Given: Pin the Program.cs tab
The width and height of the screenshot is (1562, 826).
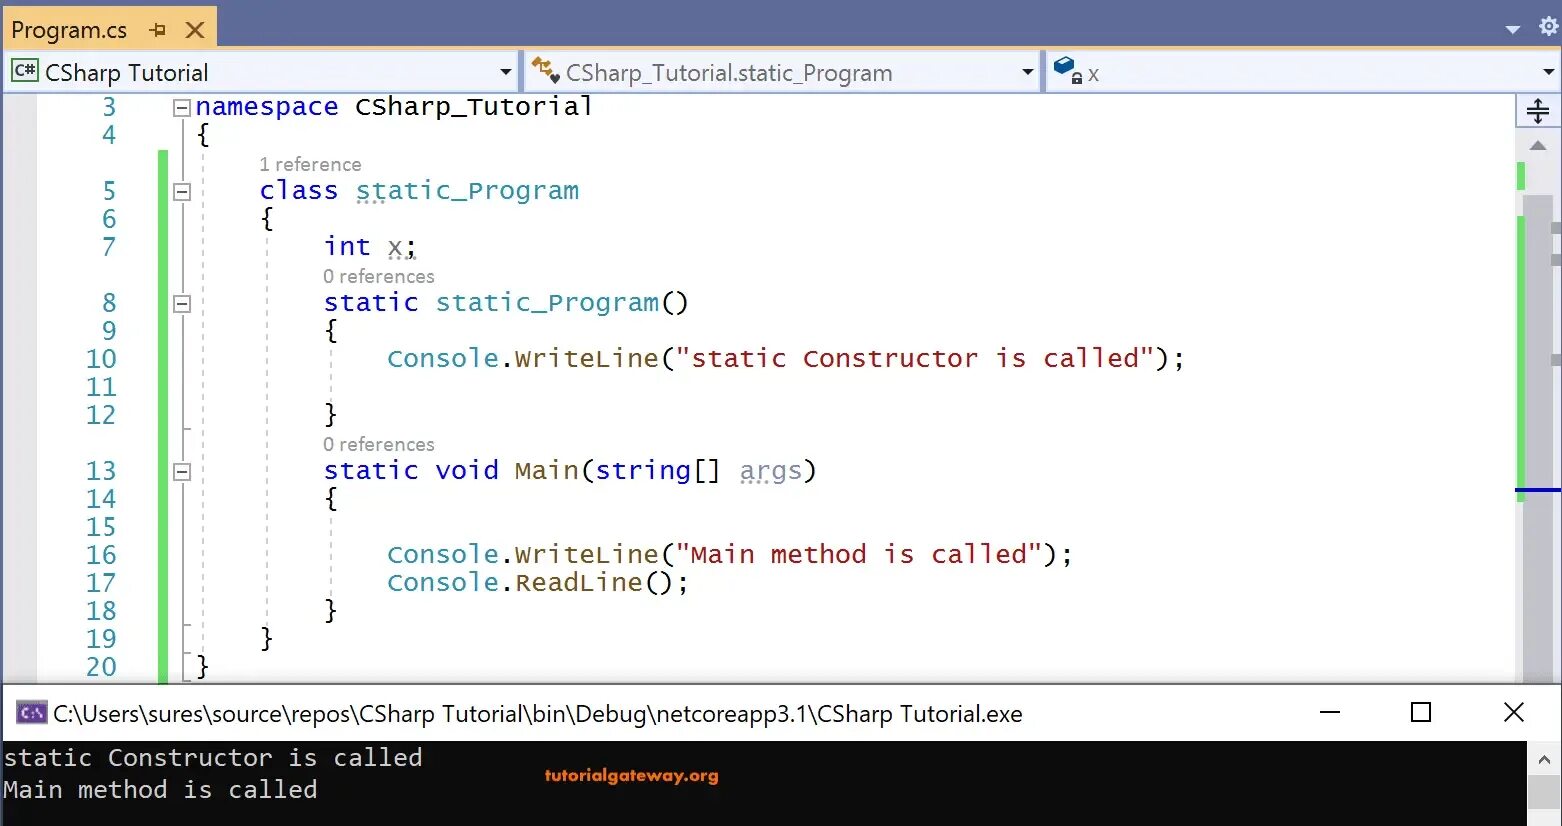Looking at the screenshot, I should click(x=156, y=29).
